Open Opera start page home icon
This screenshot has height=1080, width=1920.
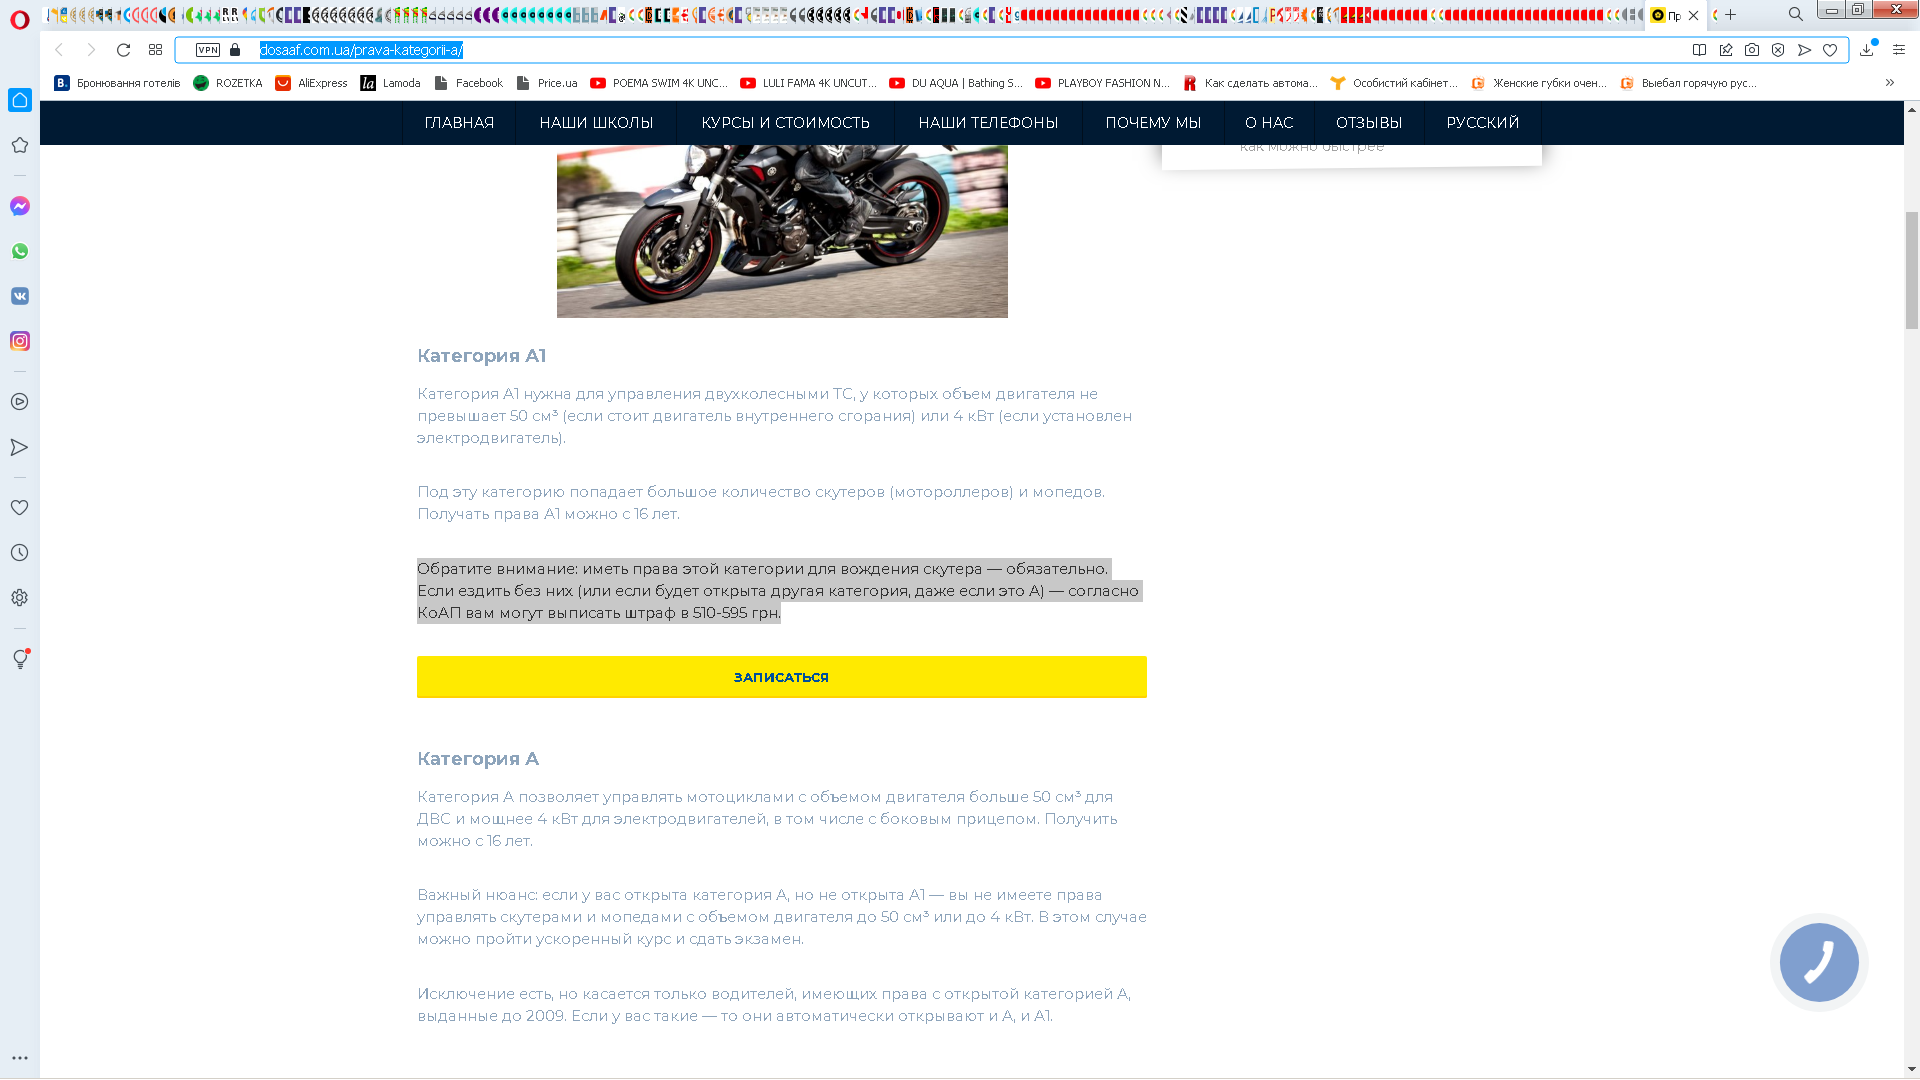click(20, 100)
